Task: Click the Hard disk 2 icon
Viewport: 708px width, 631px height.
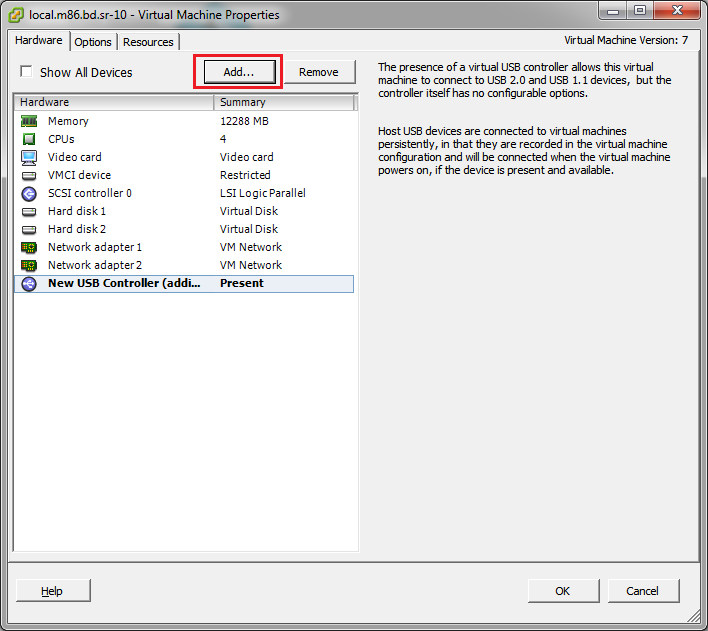Action: point(29,229)
